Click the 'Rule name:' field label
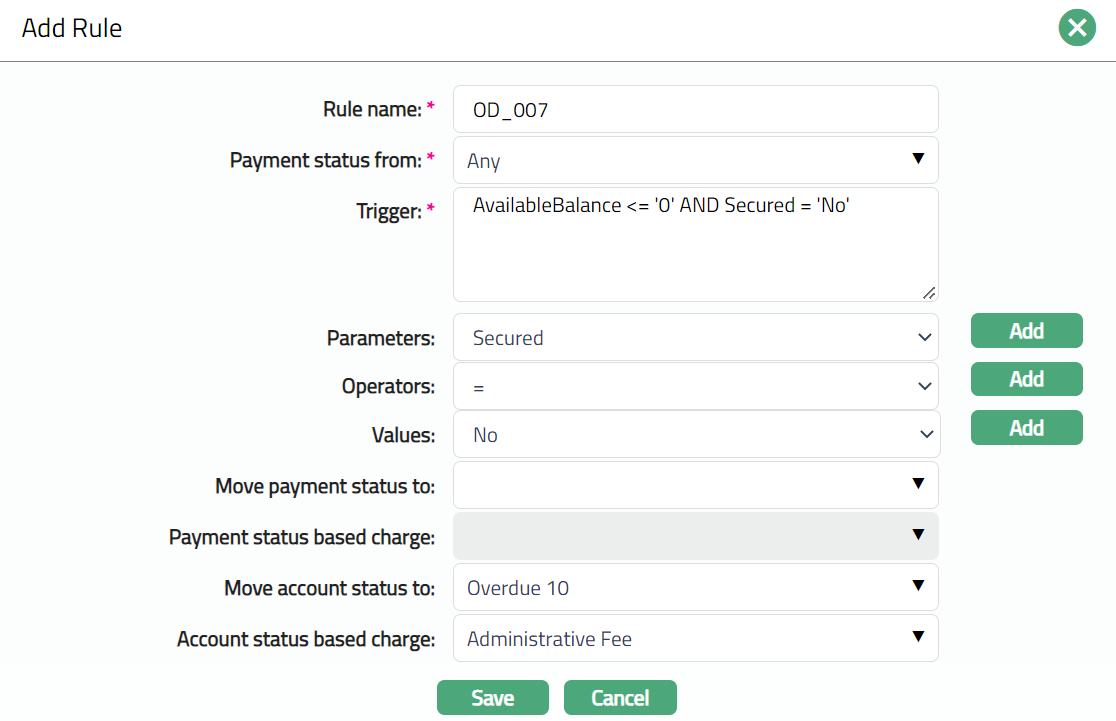 click(x=372, y=110)
